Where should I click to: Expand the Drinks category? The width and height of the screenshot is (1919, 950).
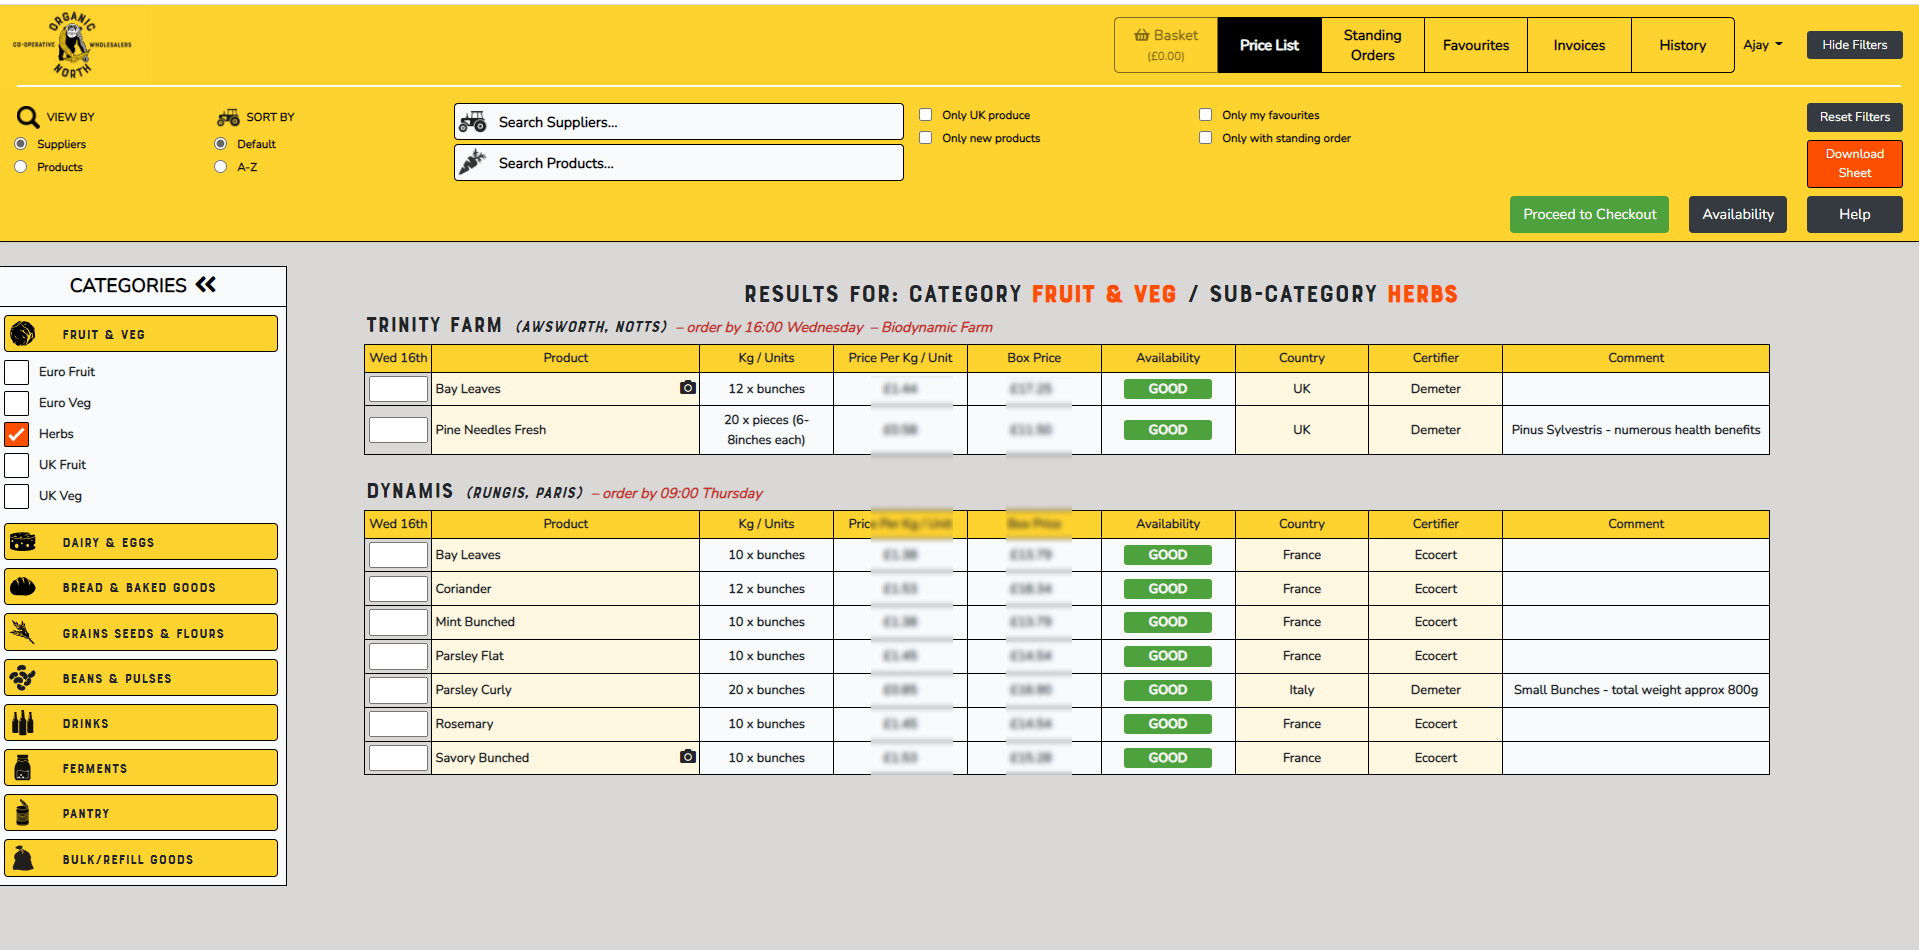tap(141, 723)
